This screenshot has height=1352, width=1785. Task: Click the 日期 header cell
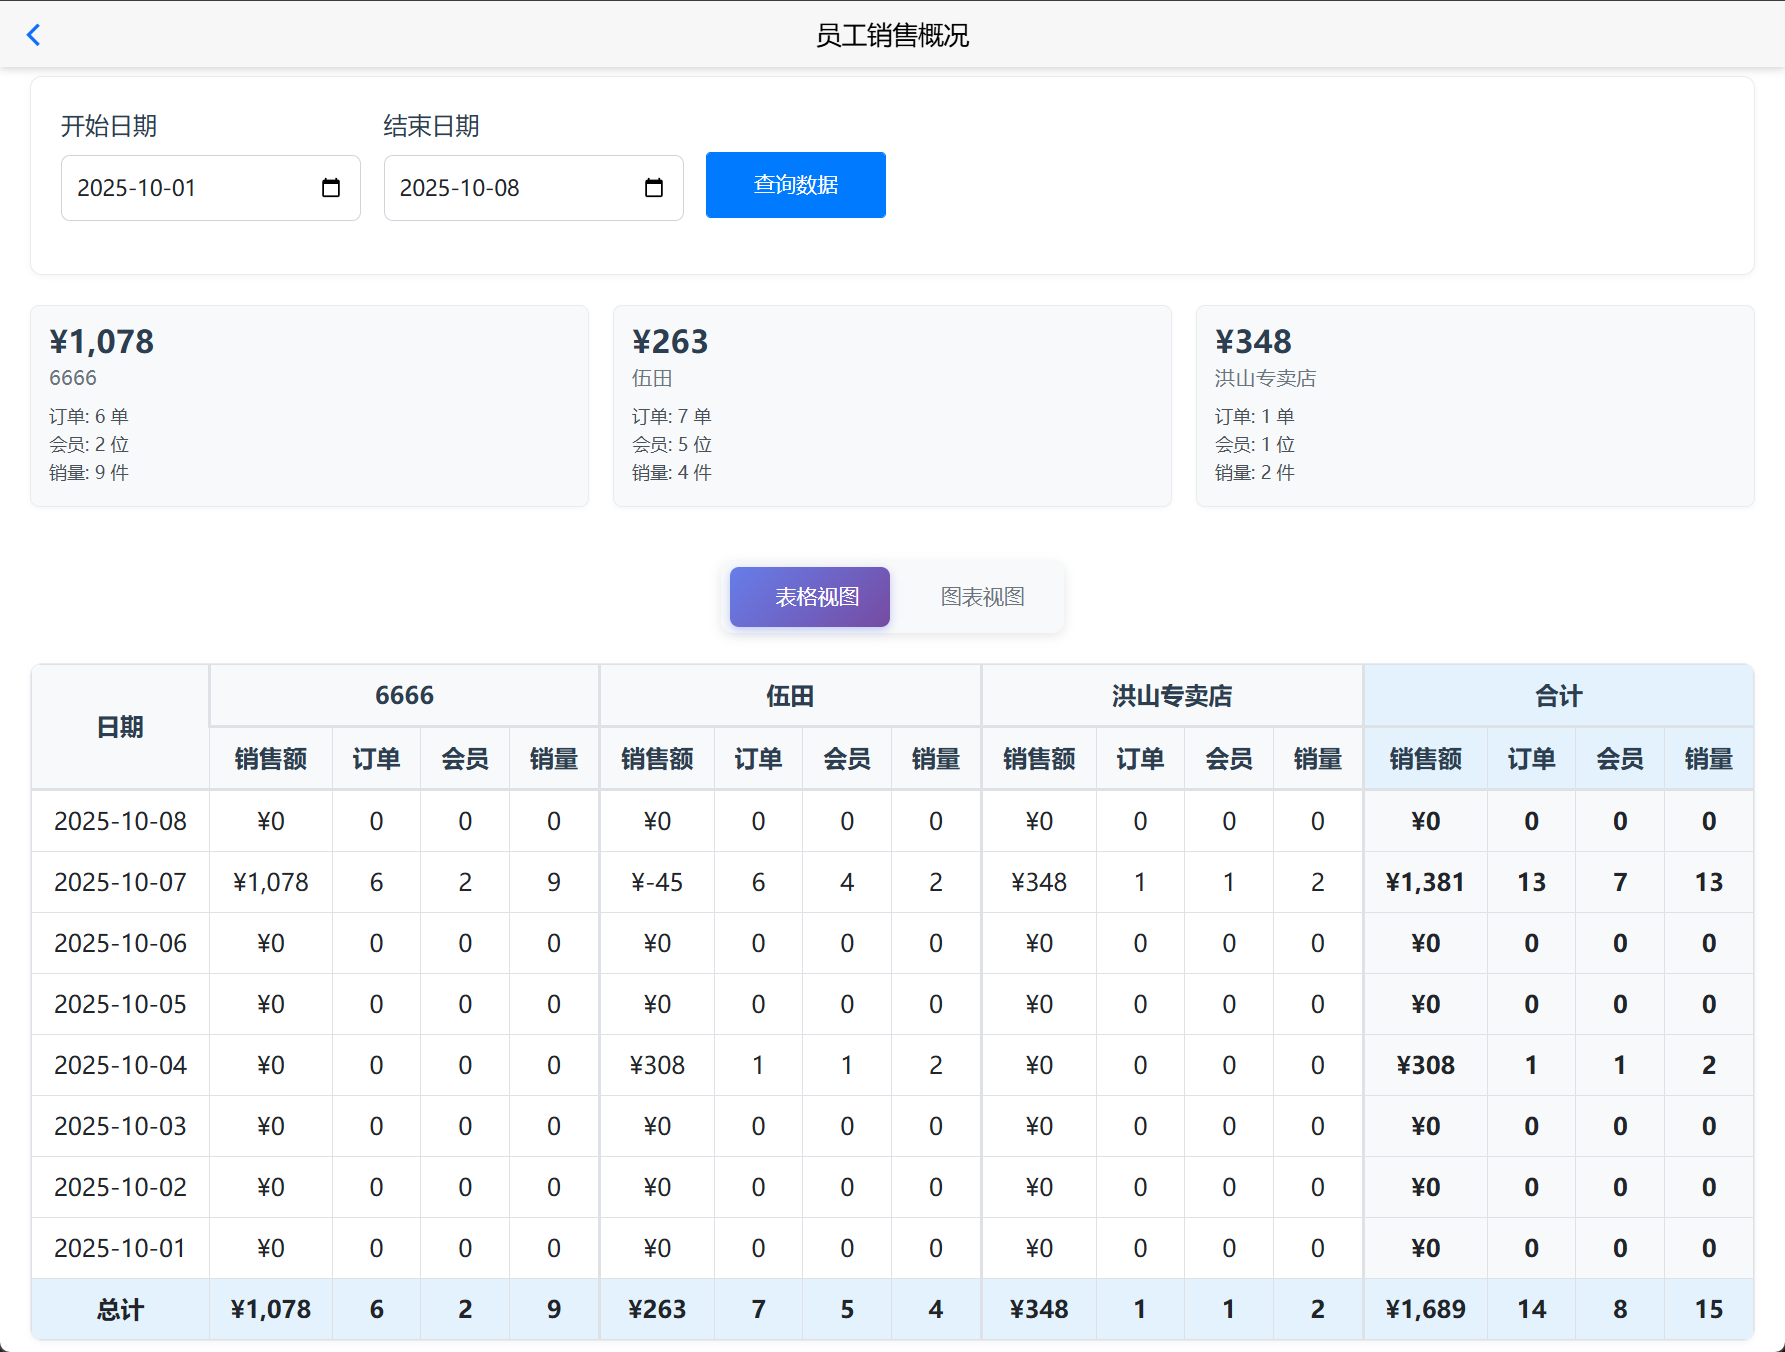coord(119,727)
